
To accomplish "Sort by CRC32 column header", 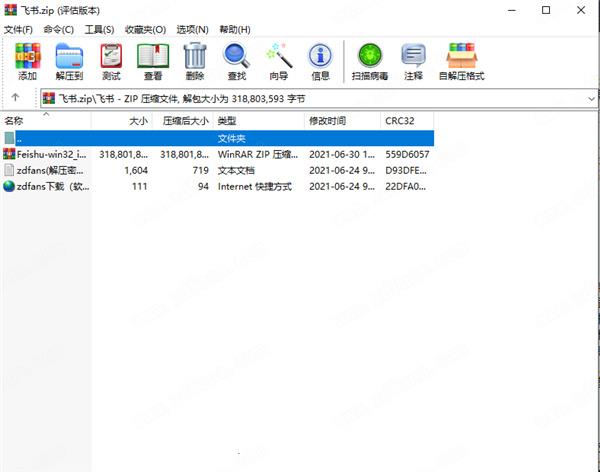I will 407,121.
